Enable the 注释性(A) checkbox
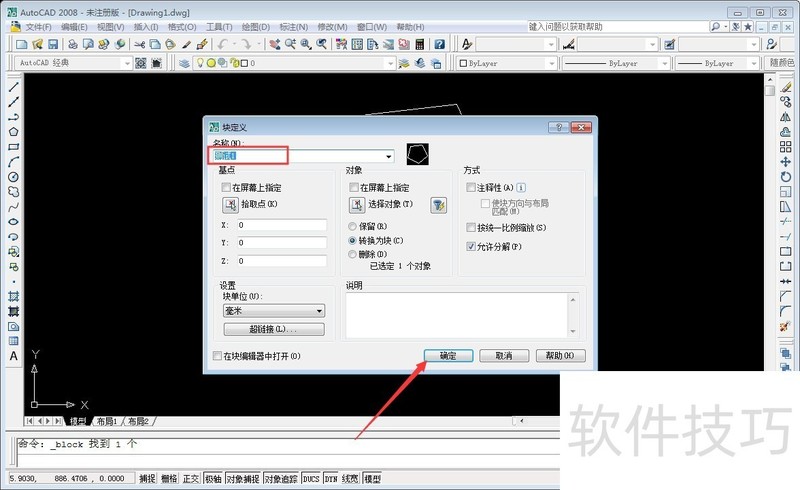Image resolution: width=800 pixels, height=490 pixels. (x=471, y=187)
